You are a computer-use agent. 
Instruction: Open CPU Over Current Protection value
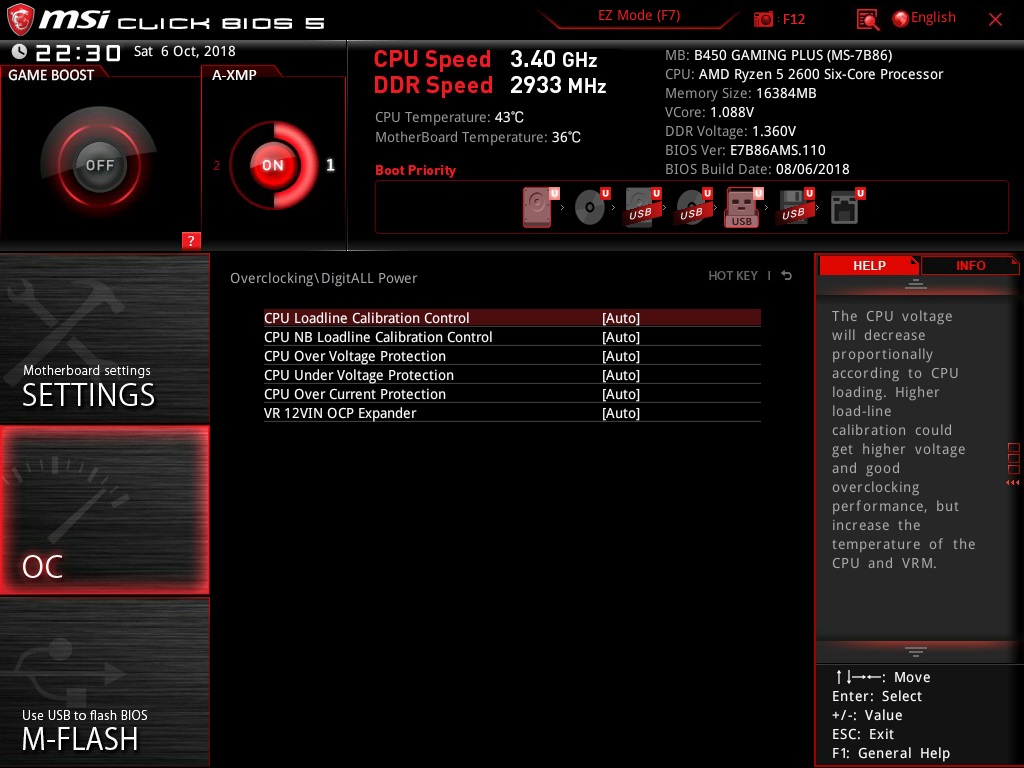(x=621, y=394)
